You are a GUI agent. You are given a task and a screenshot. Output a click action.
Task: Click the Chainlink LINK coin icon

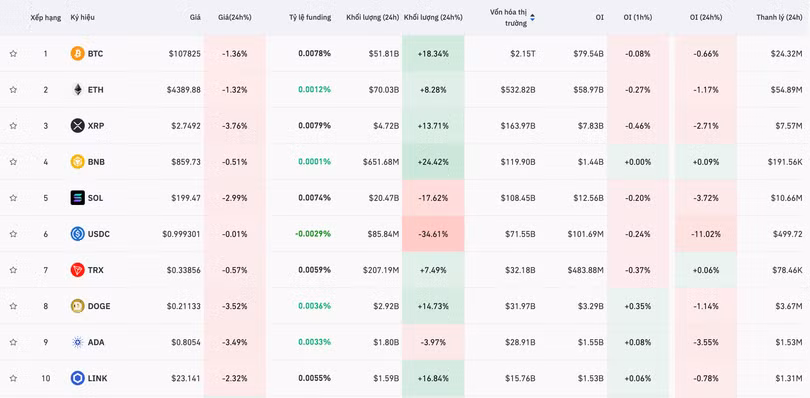pos(77,378)
